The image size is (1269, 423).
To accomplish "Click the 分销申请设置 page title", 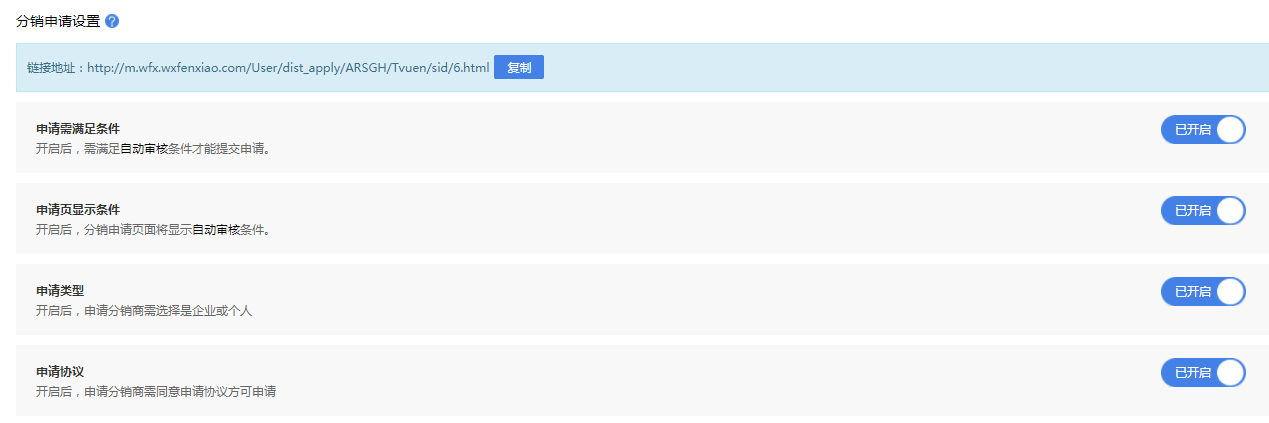I will coord(58,21).
